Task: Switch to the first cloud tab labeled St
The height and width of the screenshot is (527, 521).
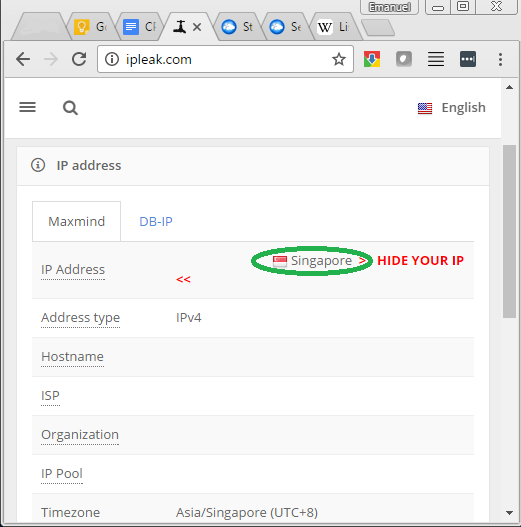Action: tap(238, 27)
